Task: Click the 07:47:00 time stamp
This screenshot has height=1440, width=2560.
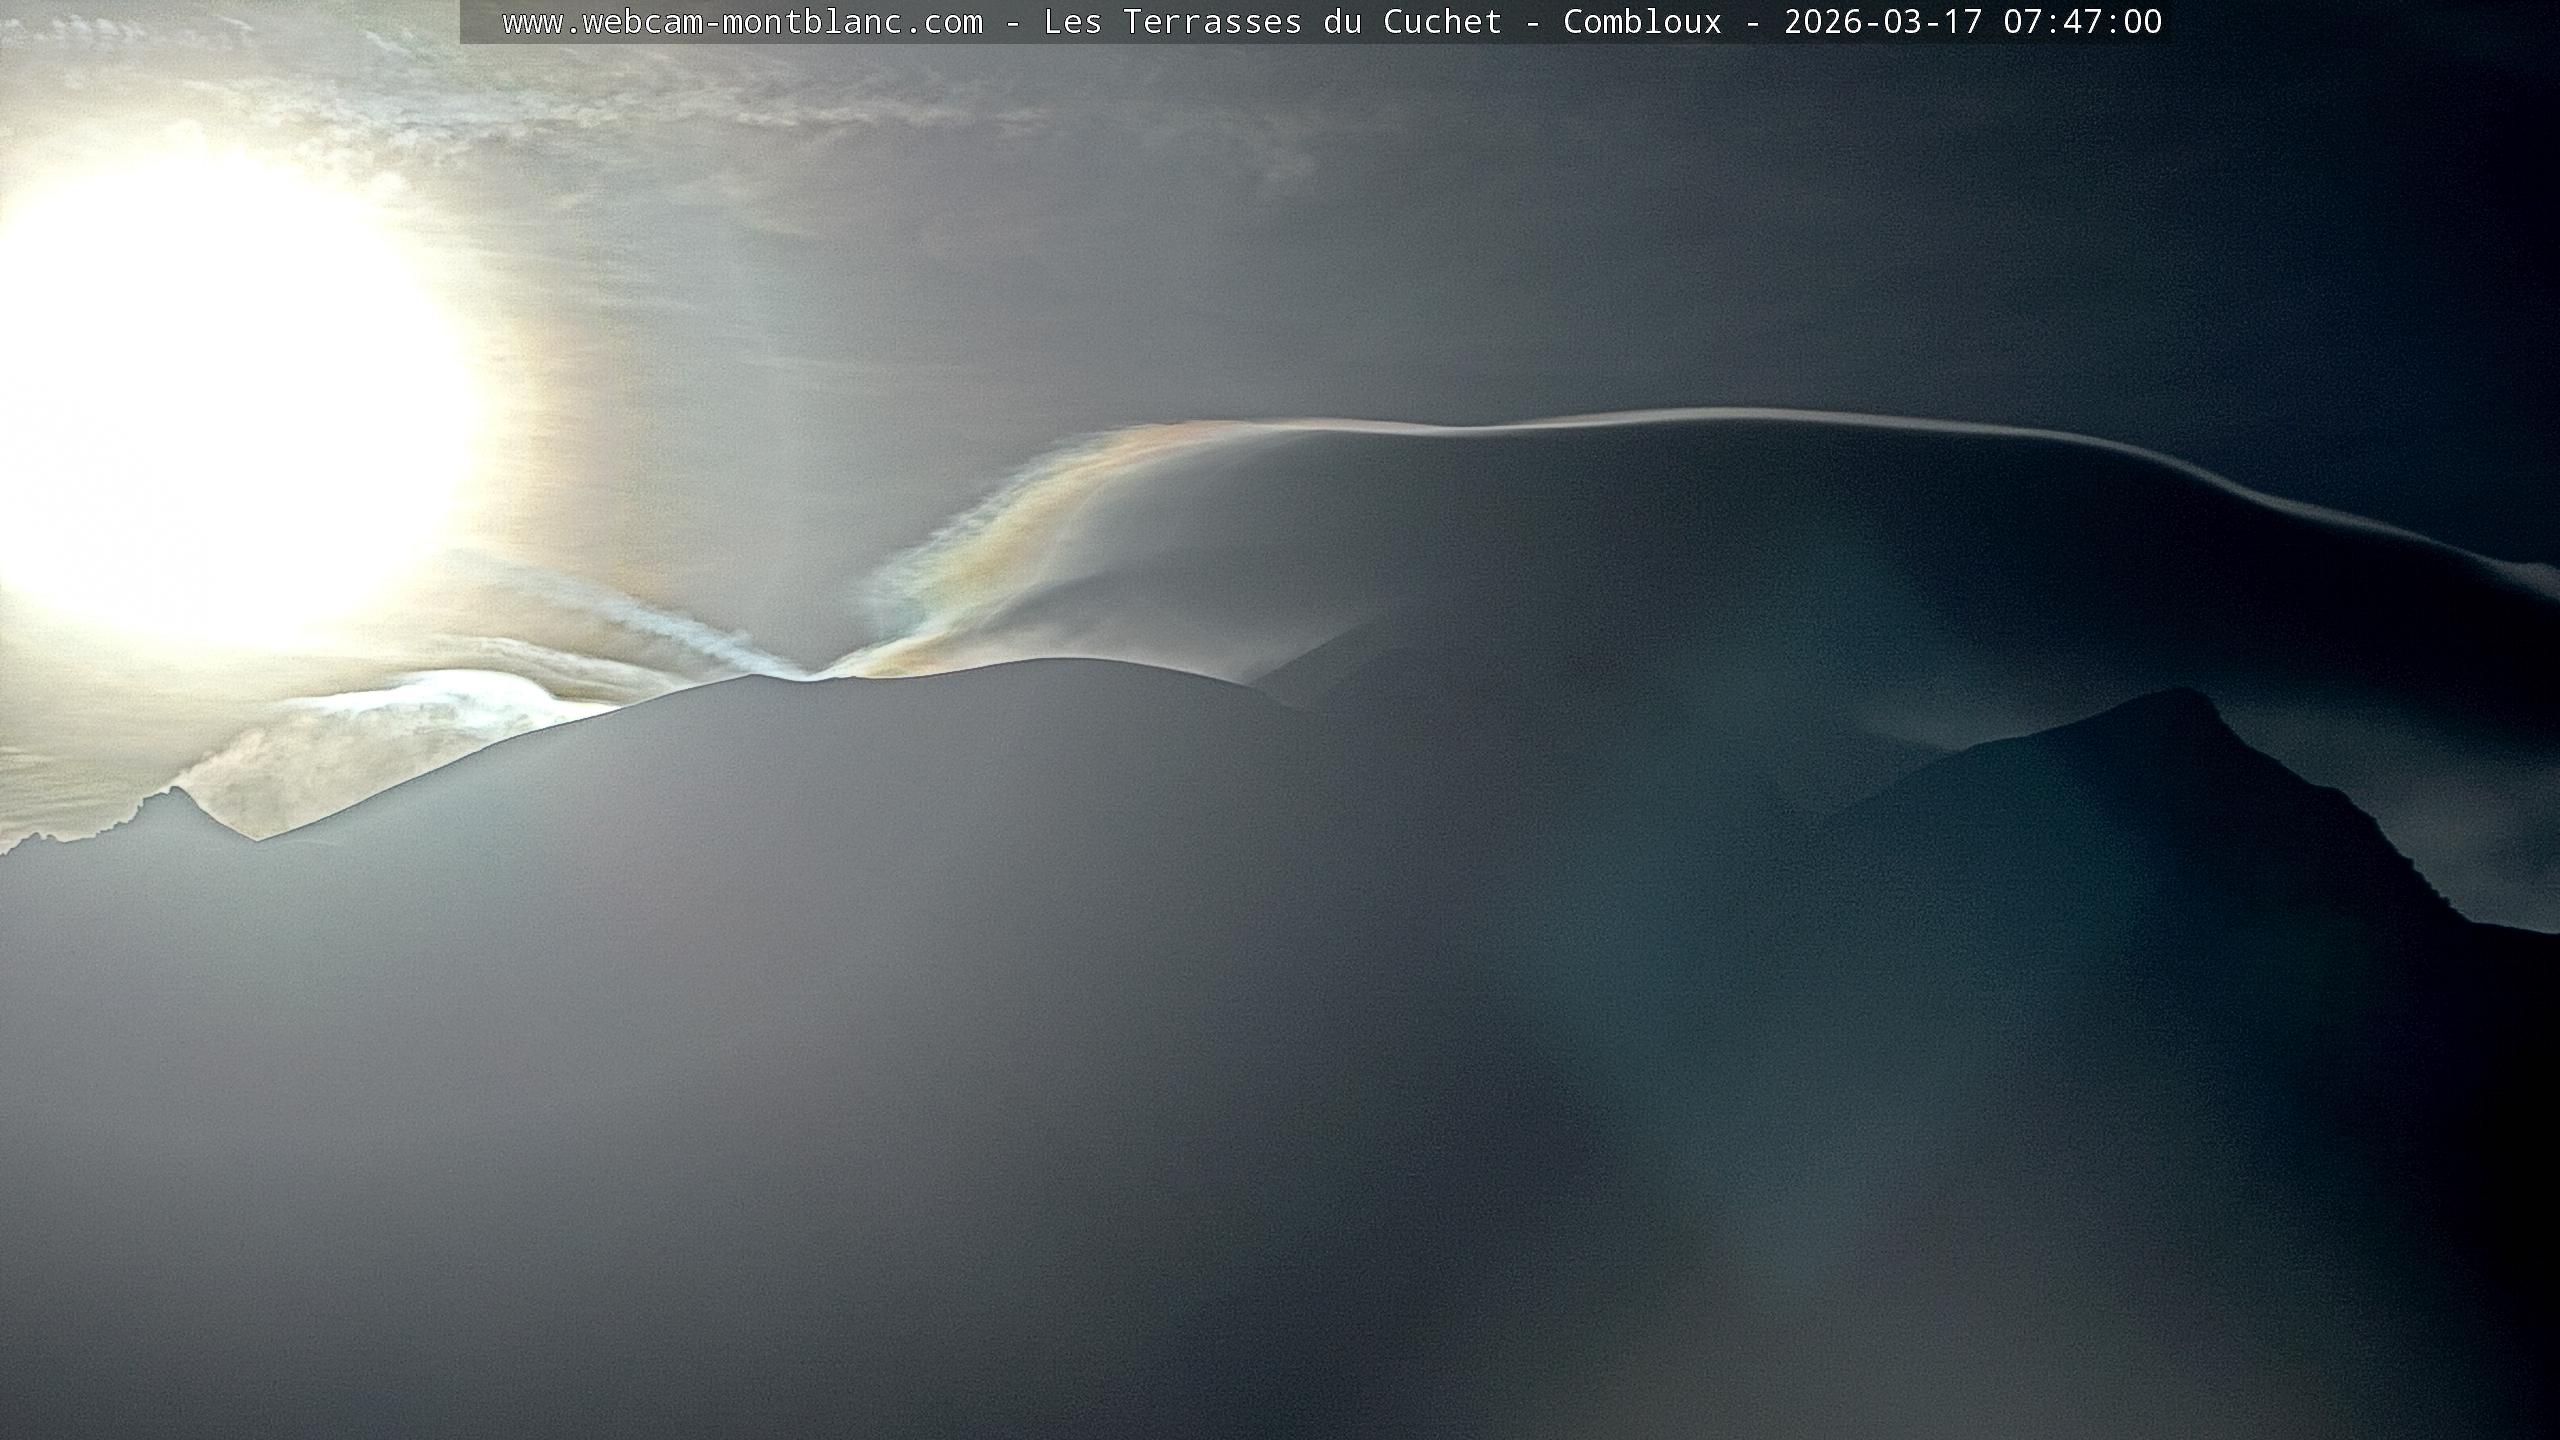Action: tap(2082, 22)
